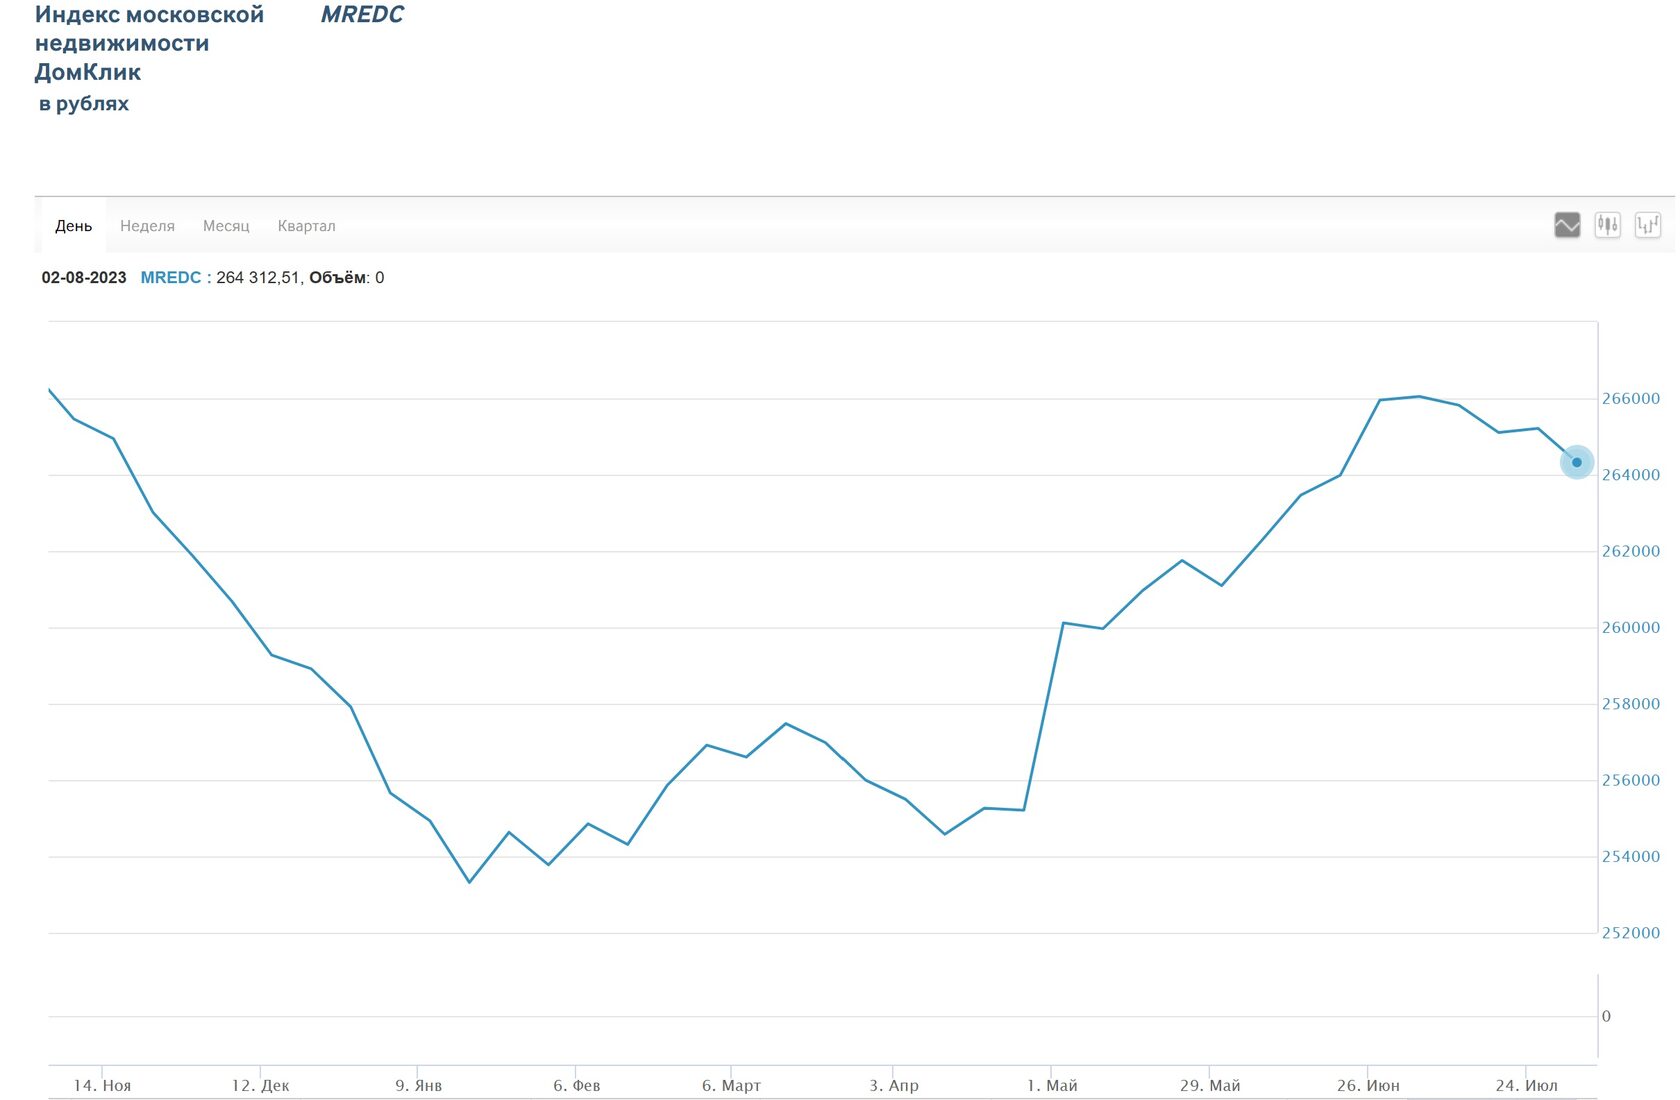Click the '26. Июн' x-axis label
1680x1100 pixels.
[1368, 1085]
